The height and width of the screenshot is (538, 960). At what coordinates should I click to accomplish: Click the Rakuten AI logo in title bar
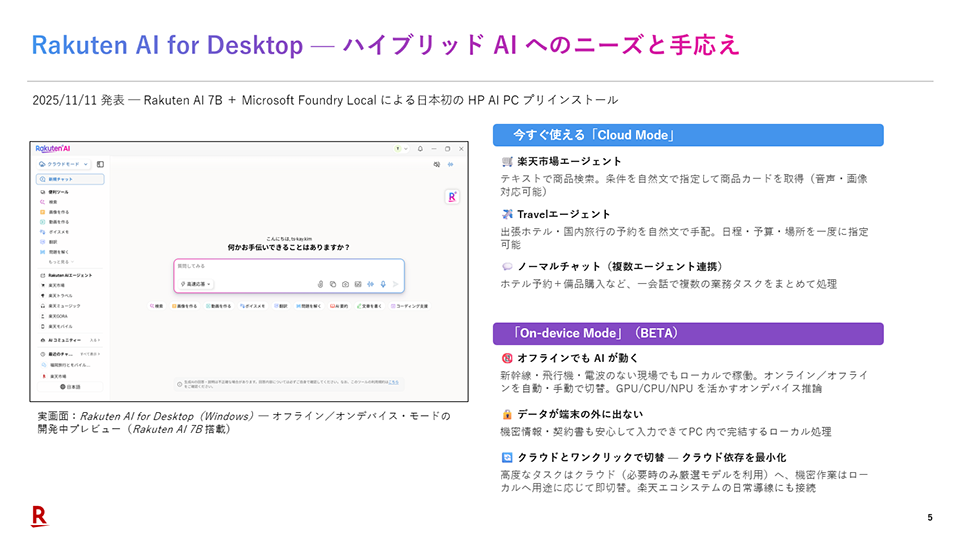(53, 148)
